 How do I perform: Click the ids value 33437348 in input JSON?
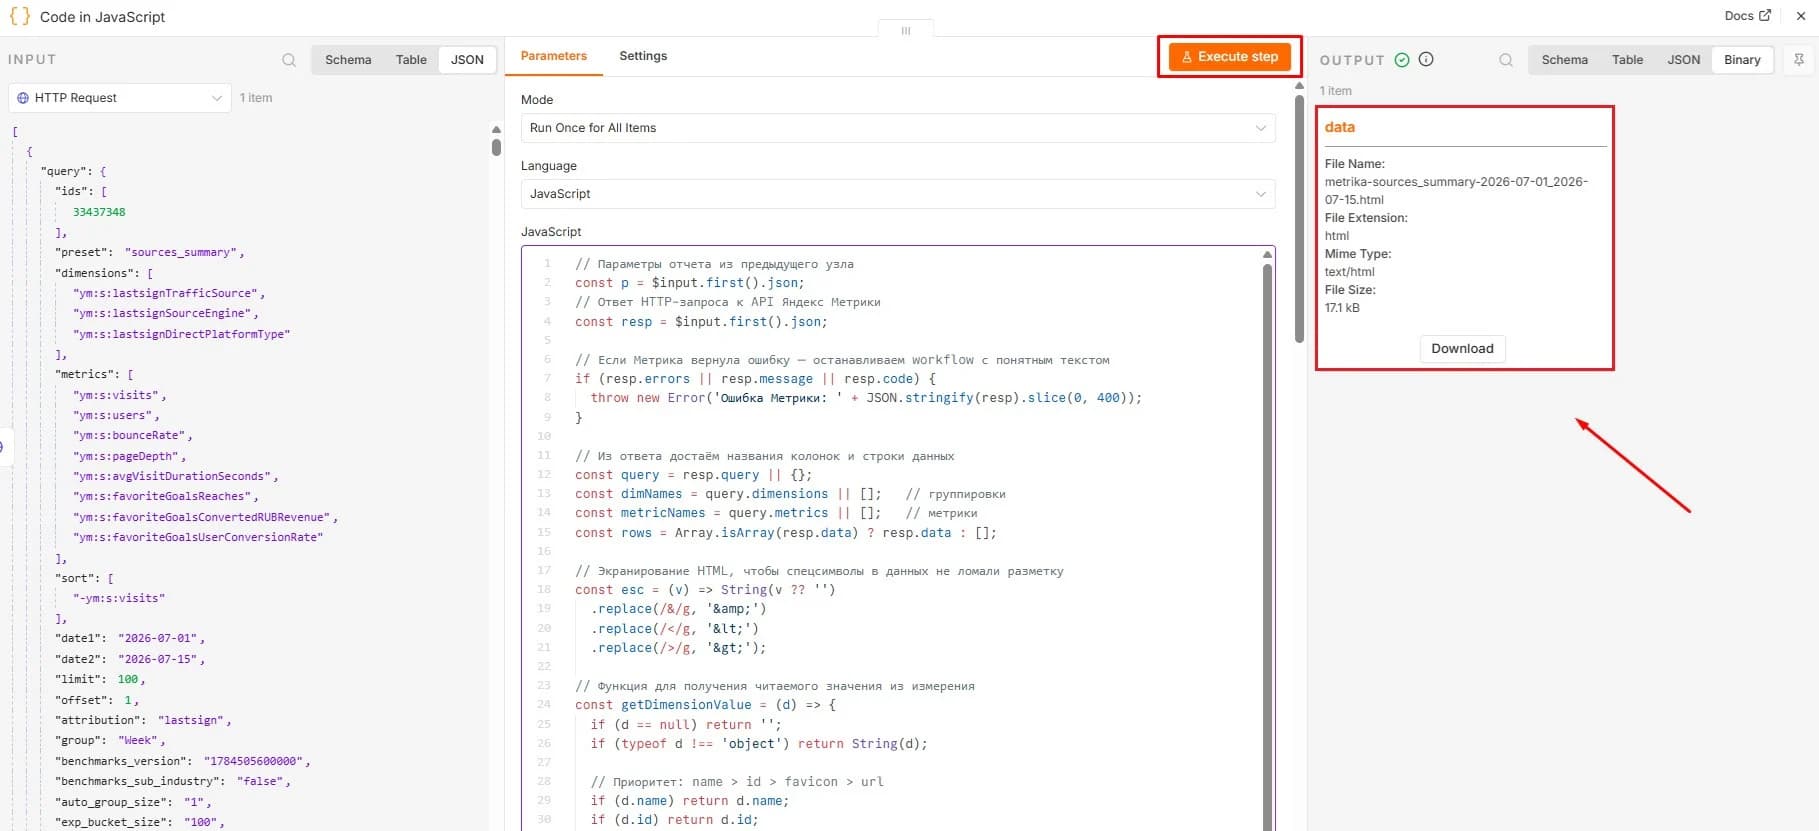click(x=99, y=212)
